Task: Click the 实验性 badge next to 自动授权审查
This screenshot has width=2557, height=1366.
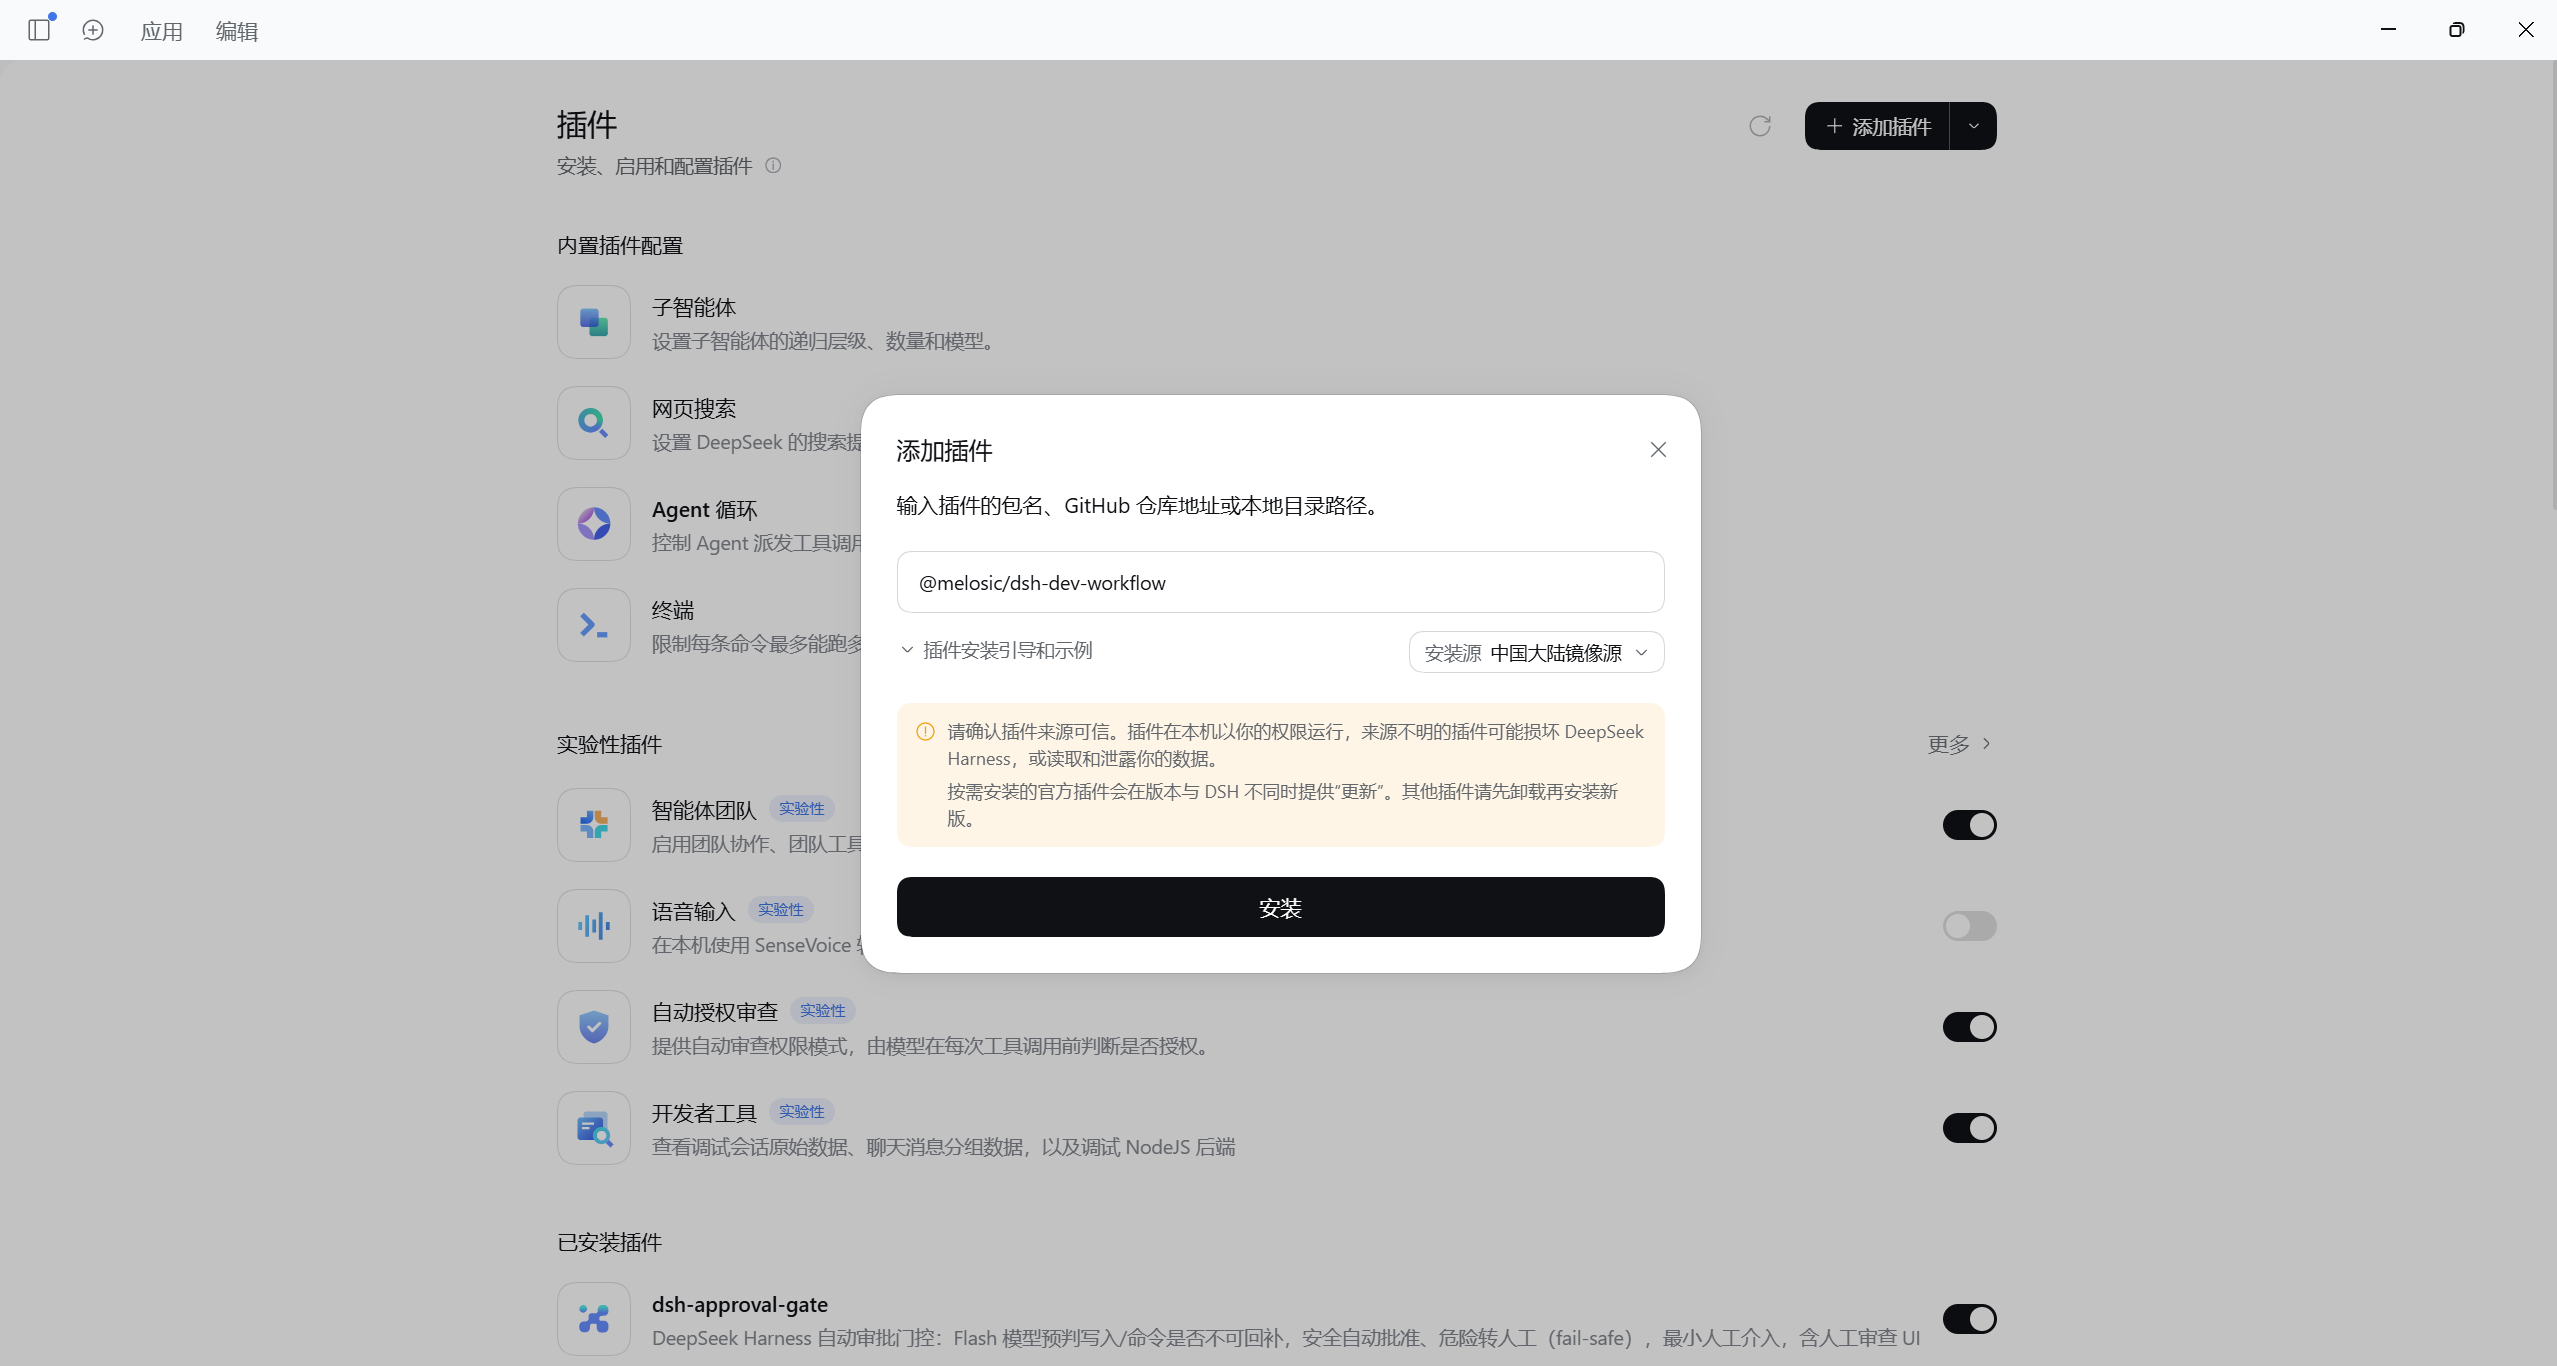Action: (823, 1011)
